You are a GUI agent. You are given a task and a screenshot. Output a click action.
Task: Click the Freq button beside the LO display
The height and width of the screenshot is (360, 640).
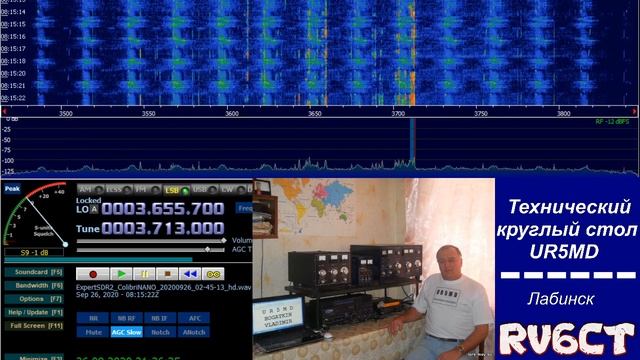pos(244,209)
